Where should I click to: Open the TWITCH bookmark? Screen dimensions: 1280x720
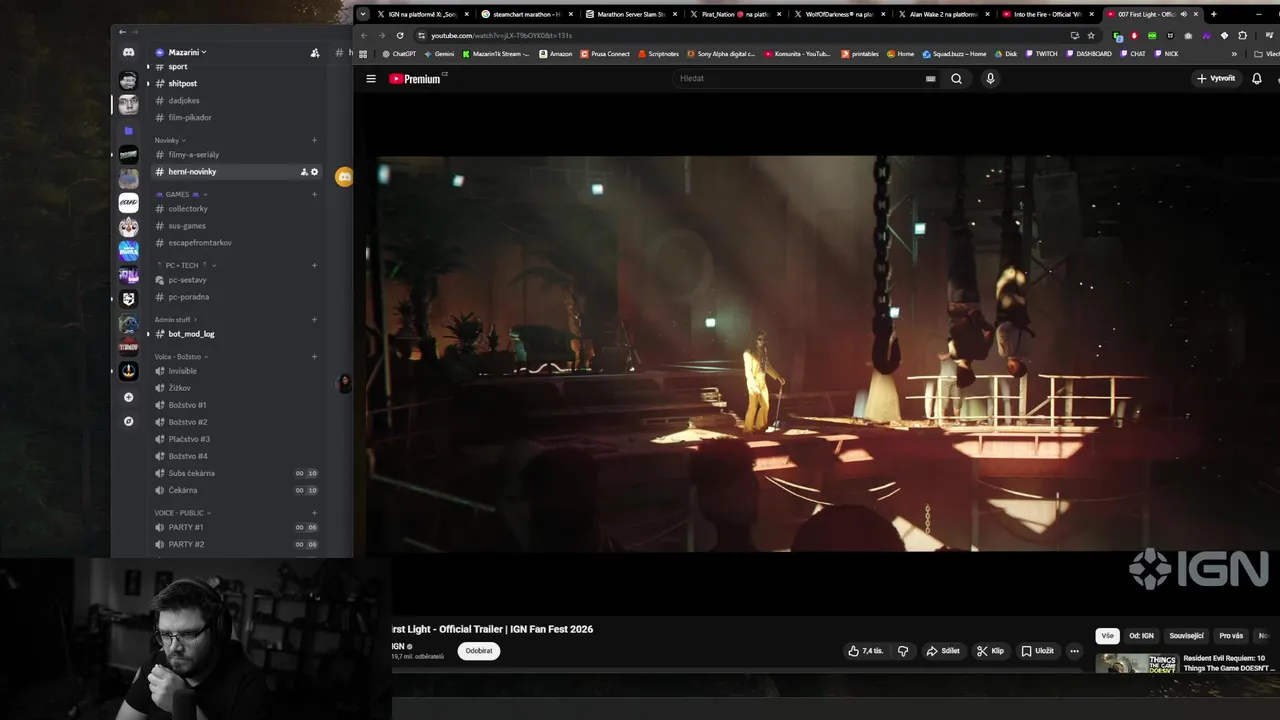tap(1041, 54)
